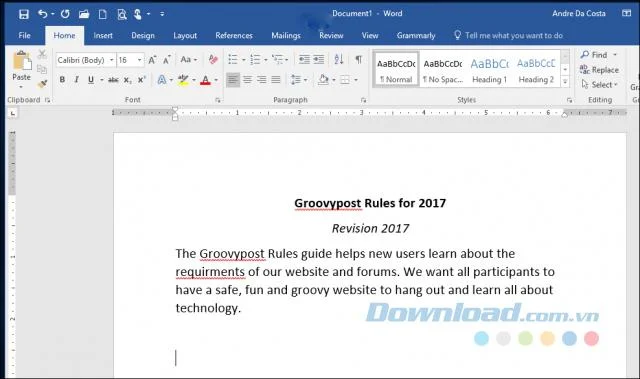The height and width of the screenshot is (379, 640).
Task: Toggle bulleted list
Action: [x=233, y=60]
